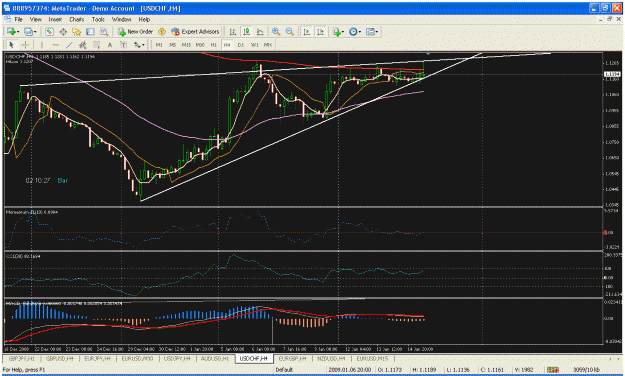Open the Navigator panel with star icon
The image size is (625, 376).
click(x=77, y=31)
